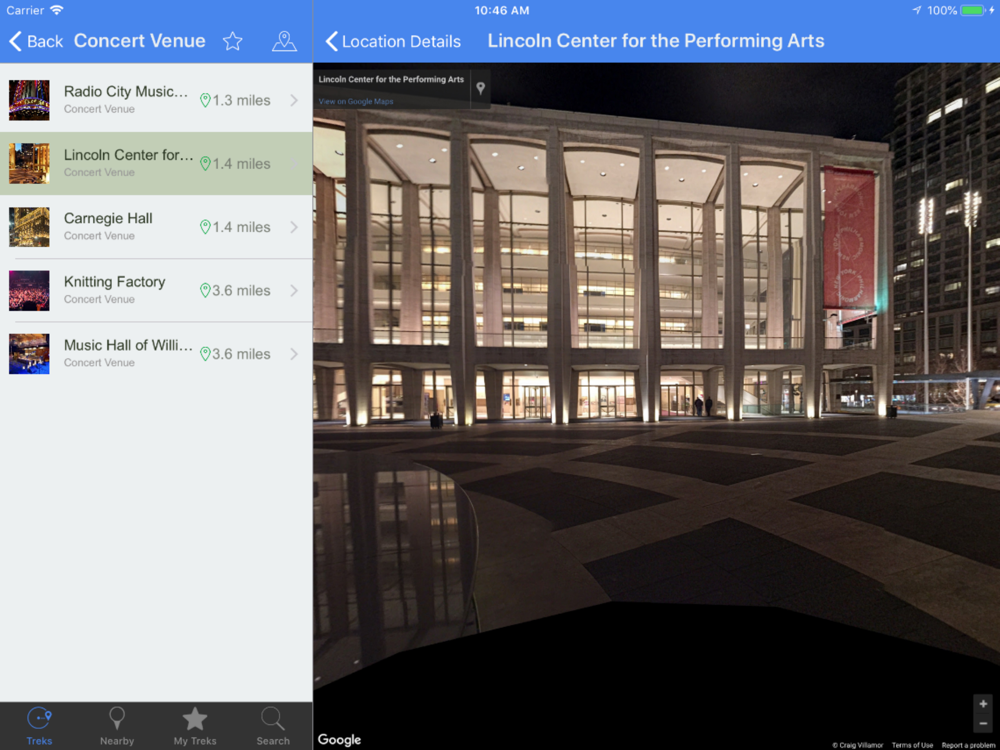The image size is (1000, 750).
Task: Click the 3.6 miles Knitting Factory distance
Action: 241,291
